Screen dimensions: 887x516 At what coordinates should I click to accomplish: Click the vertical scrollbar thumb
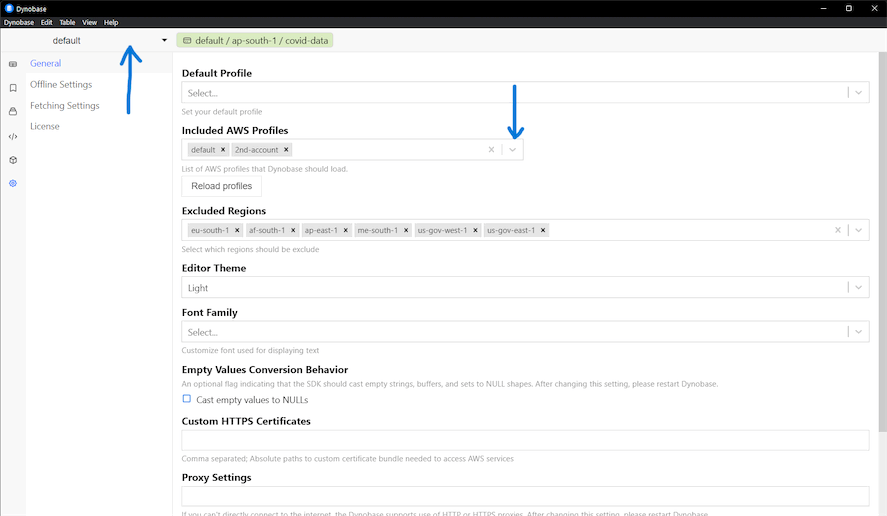(882, 242)
